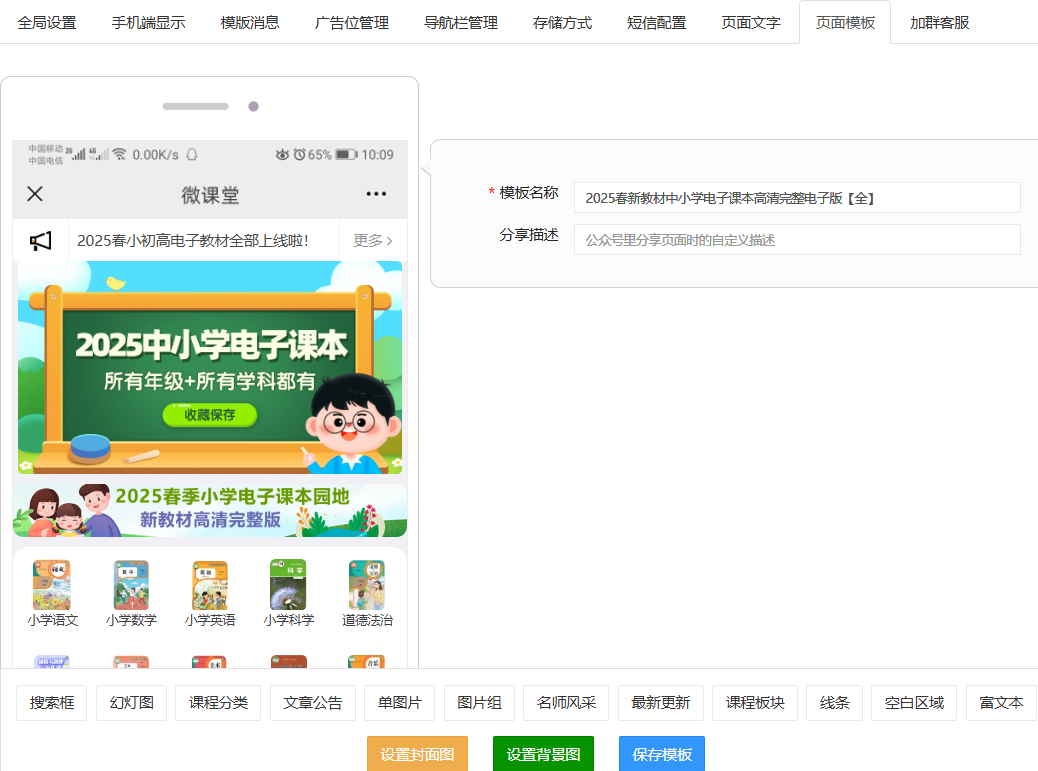Image resolution: width=1038 pixels, height=771 pixels.
Task: Insert the 搜索框 component
Action: (x=52, y=703)
